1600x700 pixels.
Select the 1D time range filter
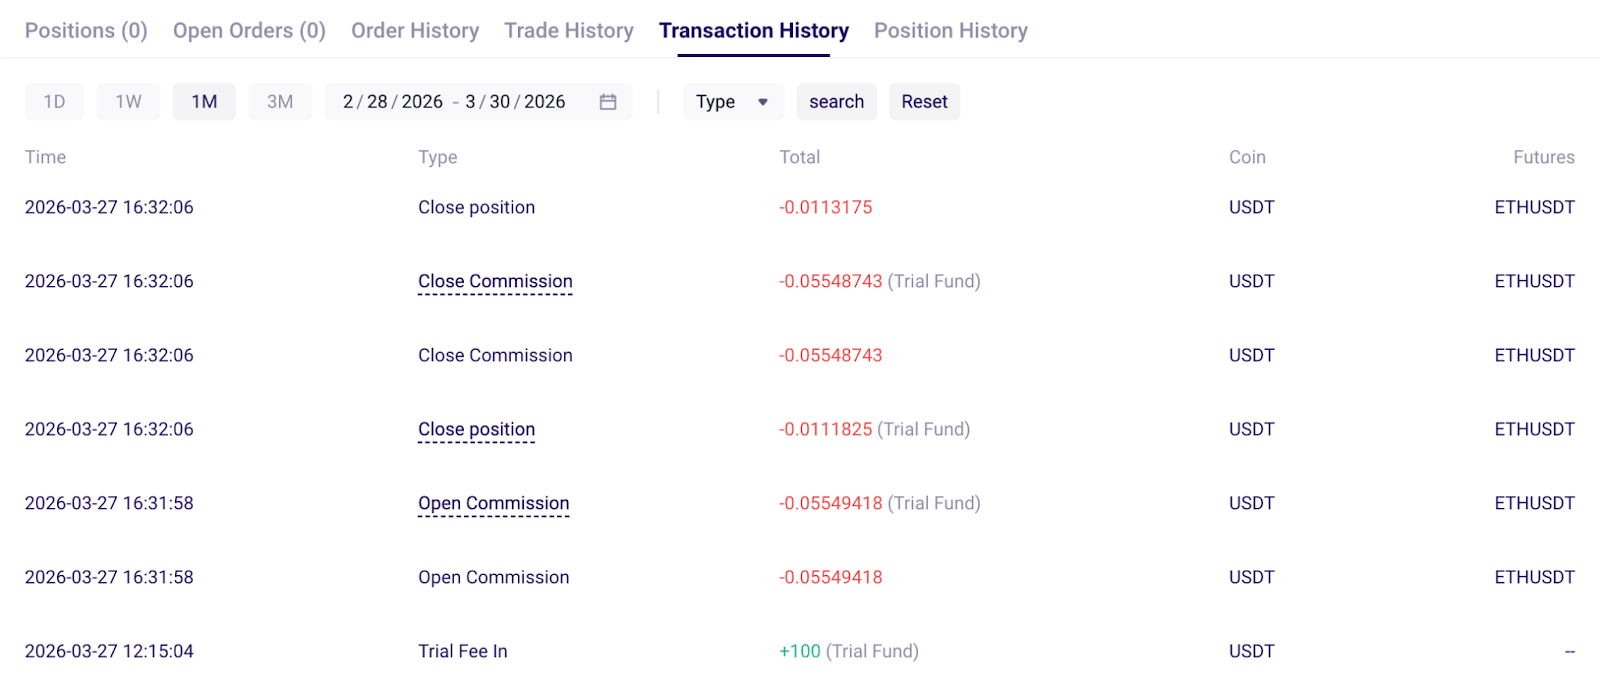(54, 102)
